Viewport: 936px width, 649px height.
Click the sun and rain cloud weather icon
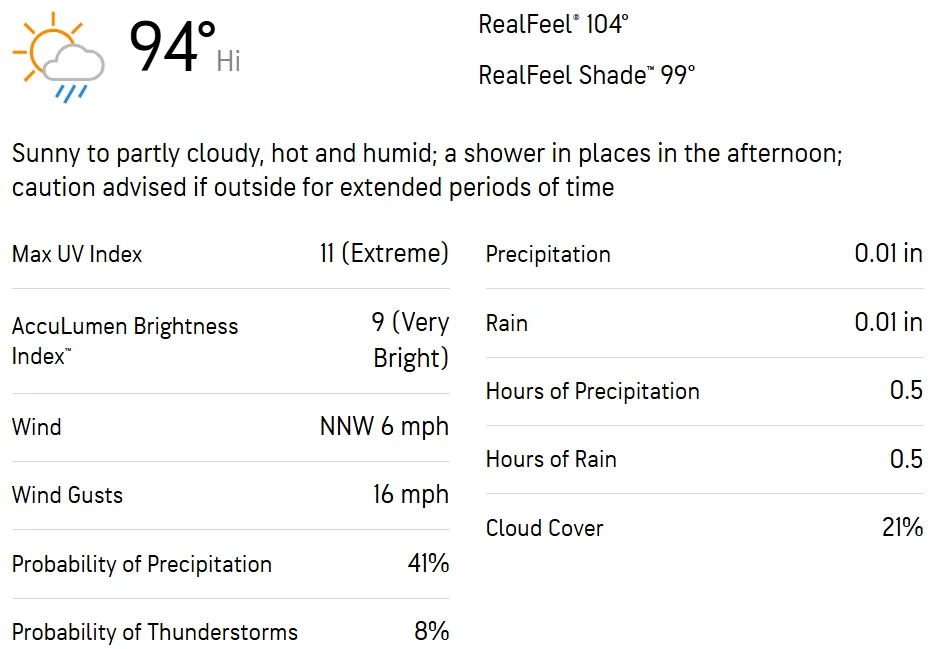(58, 57)
